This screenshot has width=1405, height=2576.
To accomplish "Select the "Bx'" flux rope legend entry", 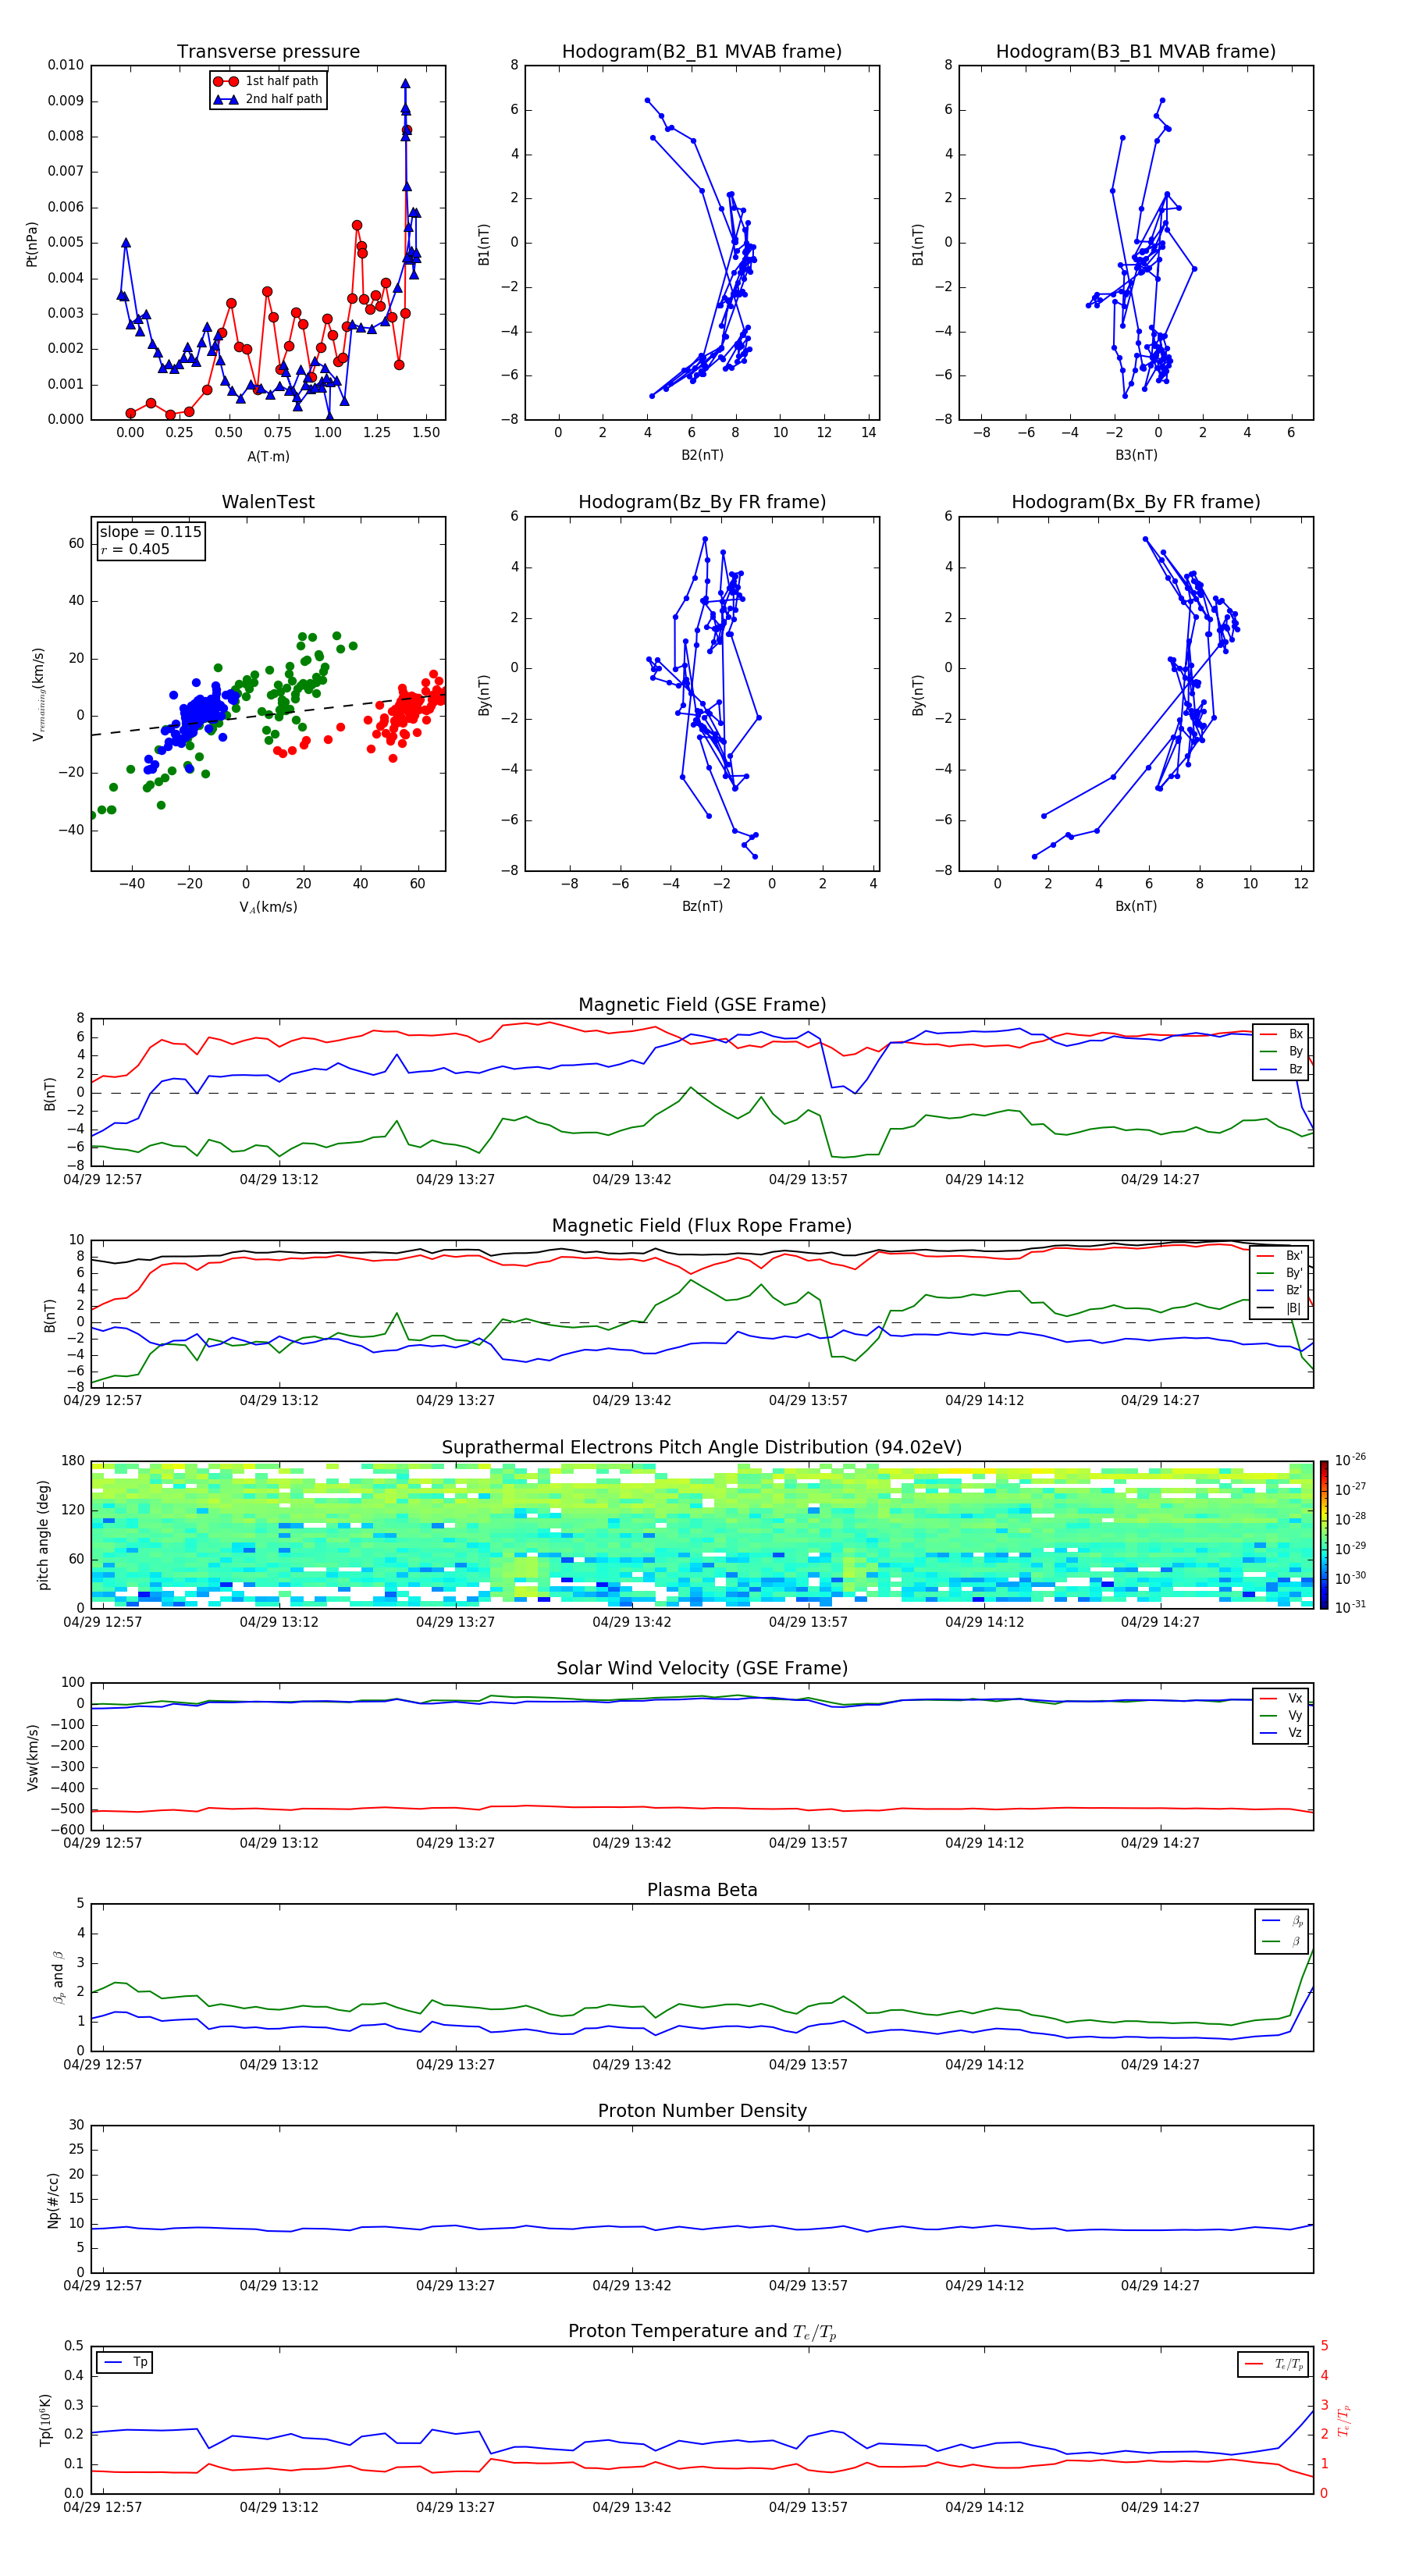I will (x=1280, y=1256).
